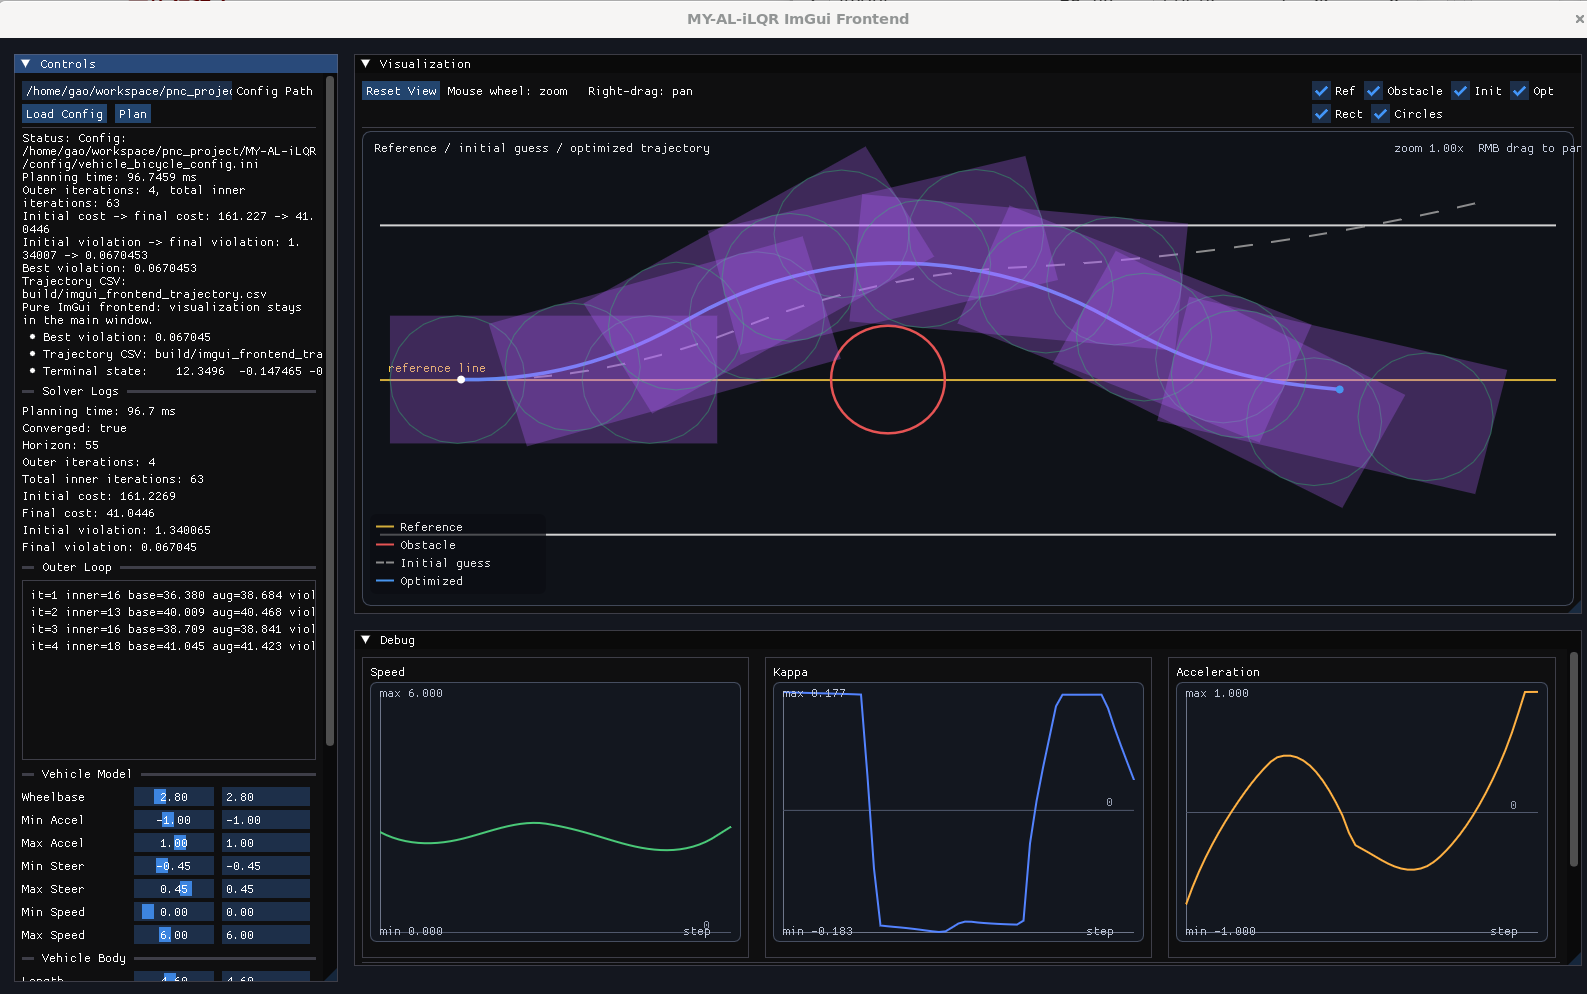Screen dimensions: 1587x994
Task: Close the MY-AL-iLQR ImGui Frontend window
Action: tap(1579, 18)
